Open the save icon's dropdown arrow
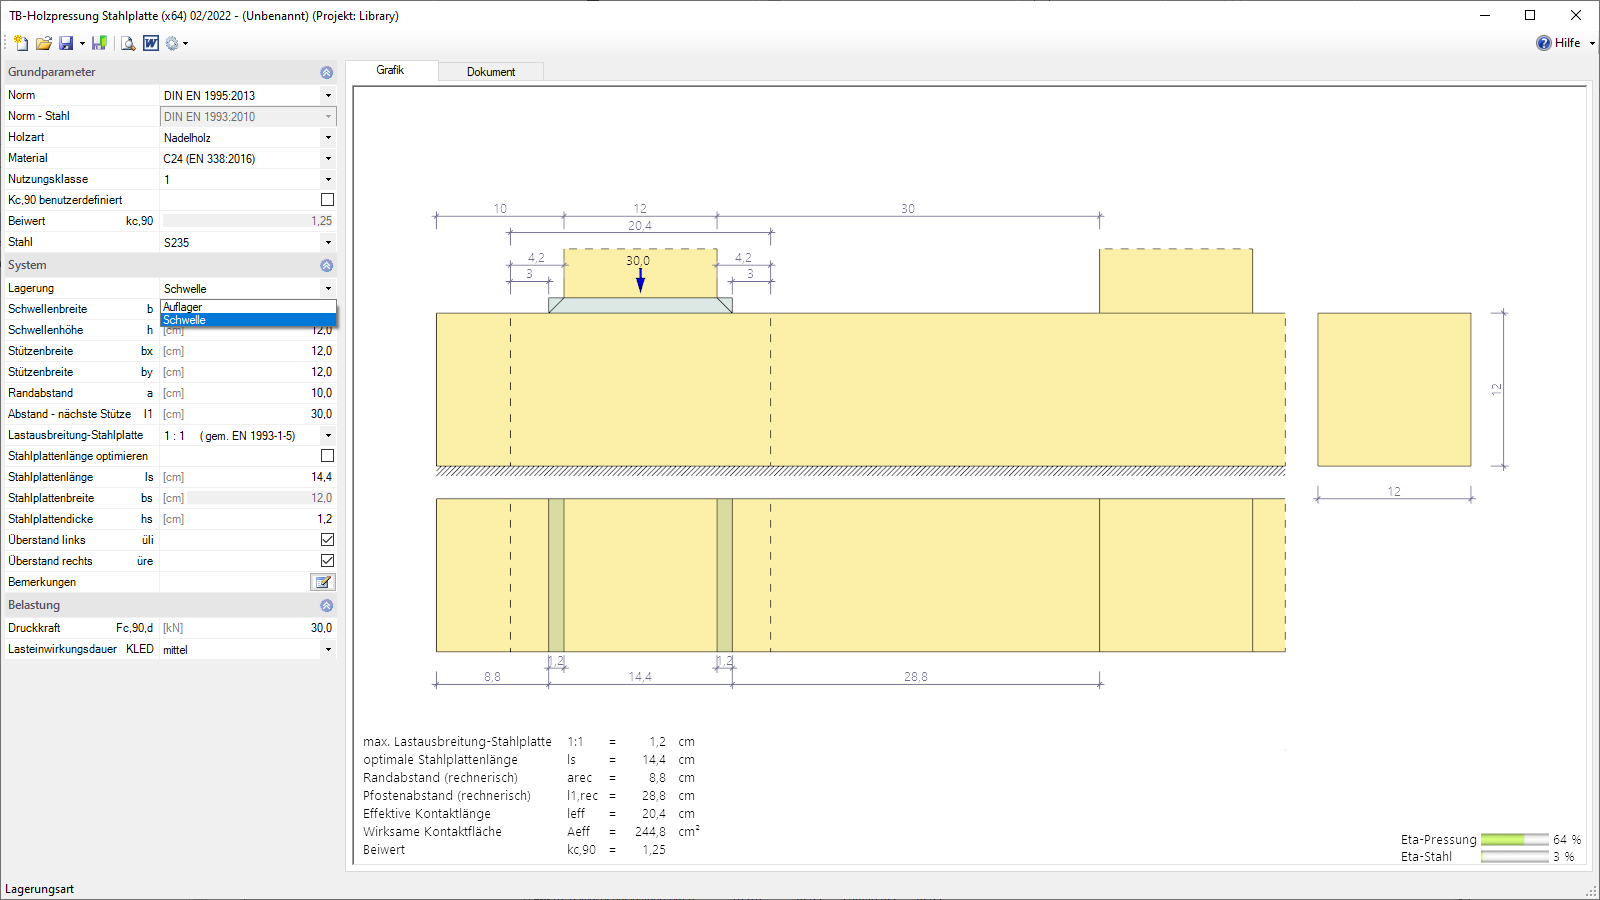Viewport: 1600px width, 900px height. [x=82, y=44]
